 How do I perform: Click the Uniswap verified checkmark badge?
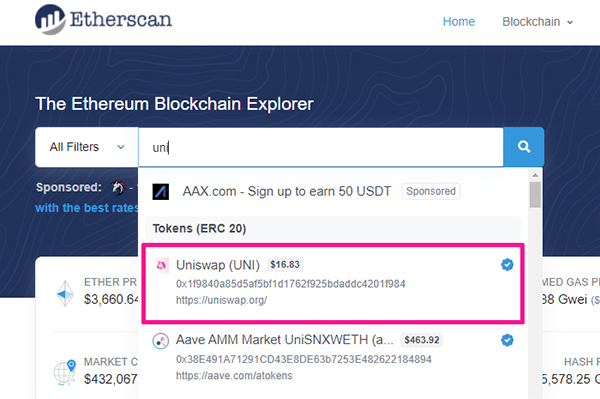507,264
